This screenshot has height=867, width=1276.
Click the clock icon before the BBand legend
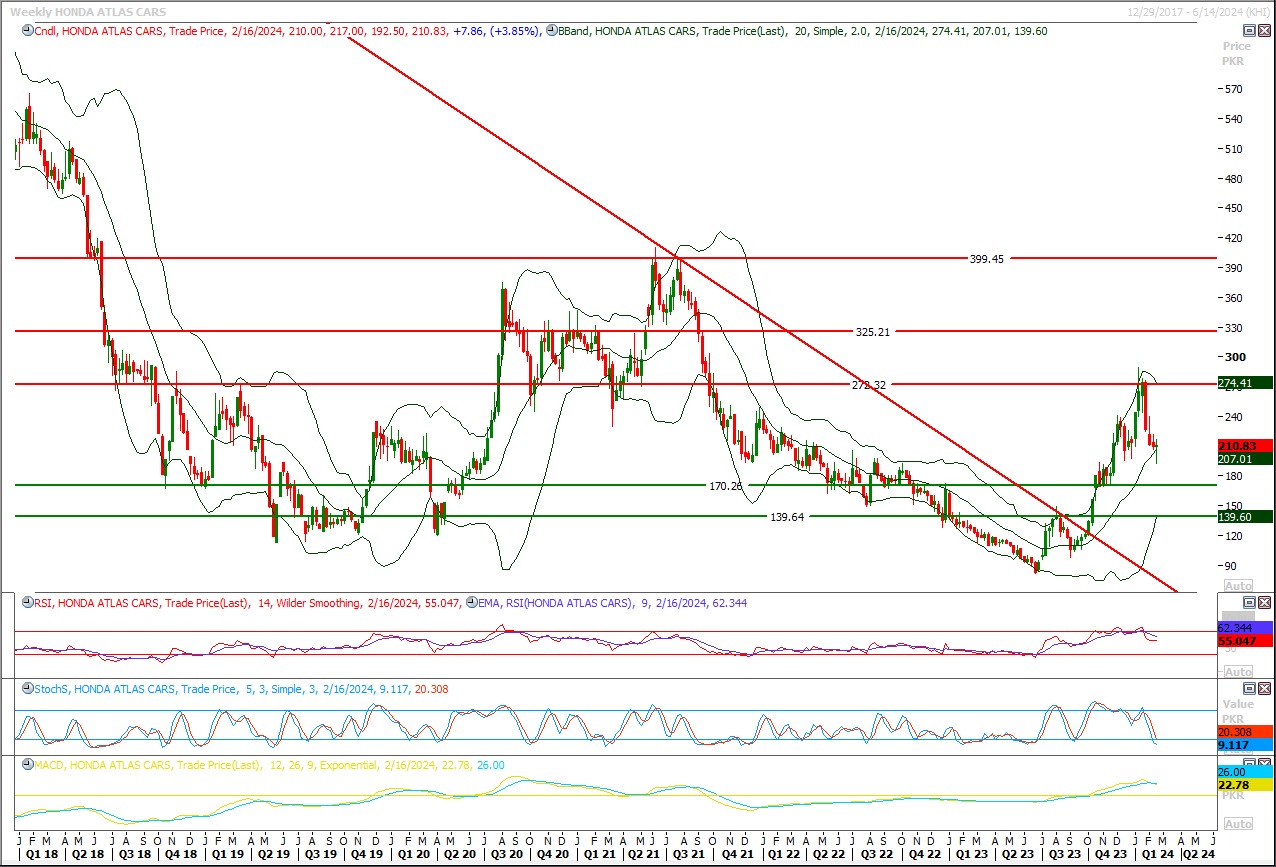552,31
